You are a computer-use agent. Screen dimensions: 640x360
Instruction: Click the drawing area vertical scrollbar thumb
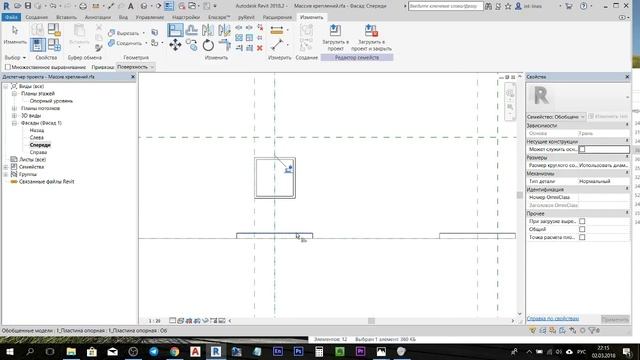tap(520, 195)
